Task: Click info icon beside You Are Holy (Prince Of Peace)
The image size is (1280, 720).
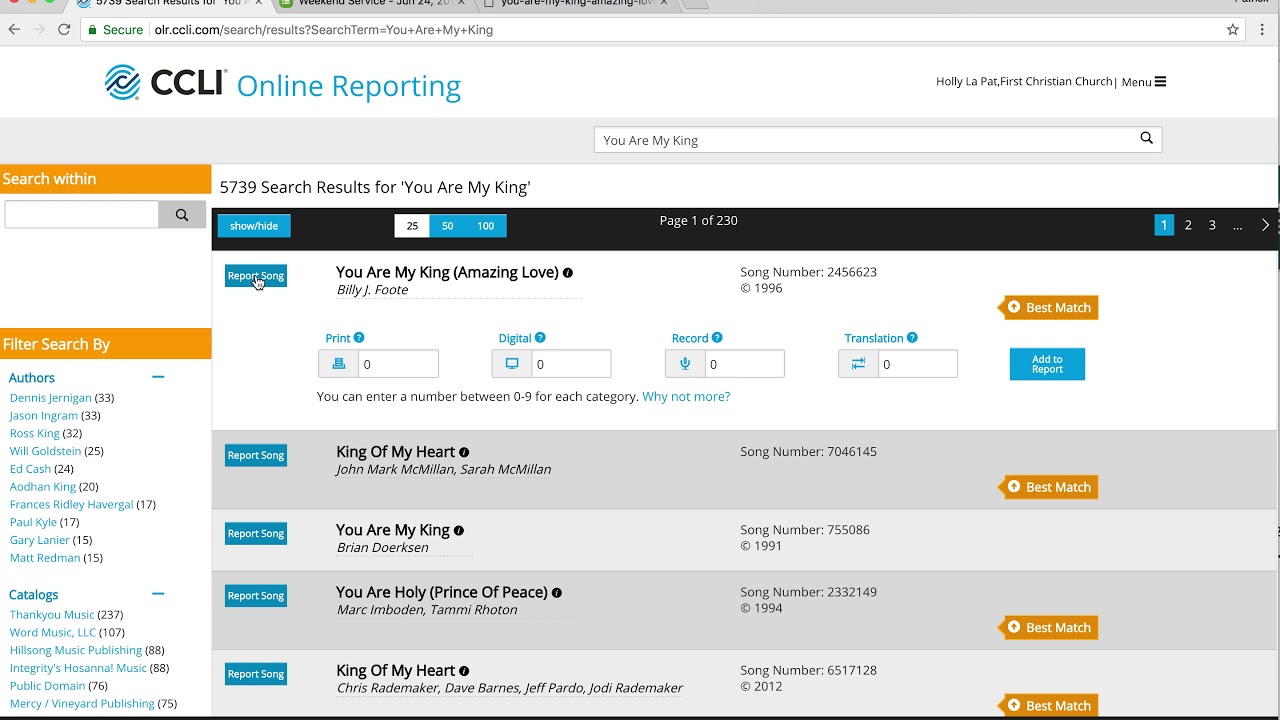Action: coord(557,593)
